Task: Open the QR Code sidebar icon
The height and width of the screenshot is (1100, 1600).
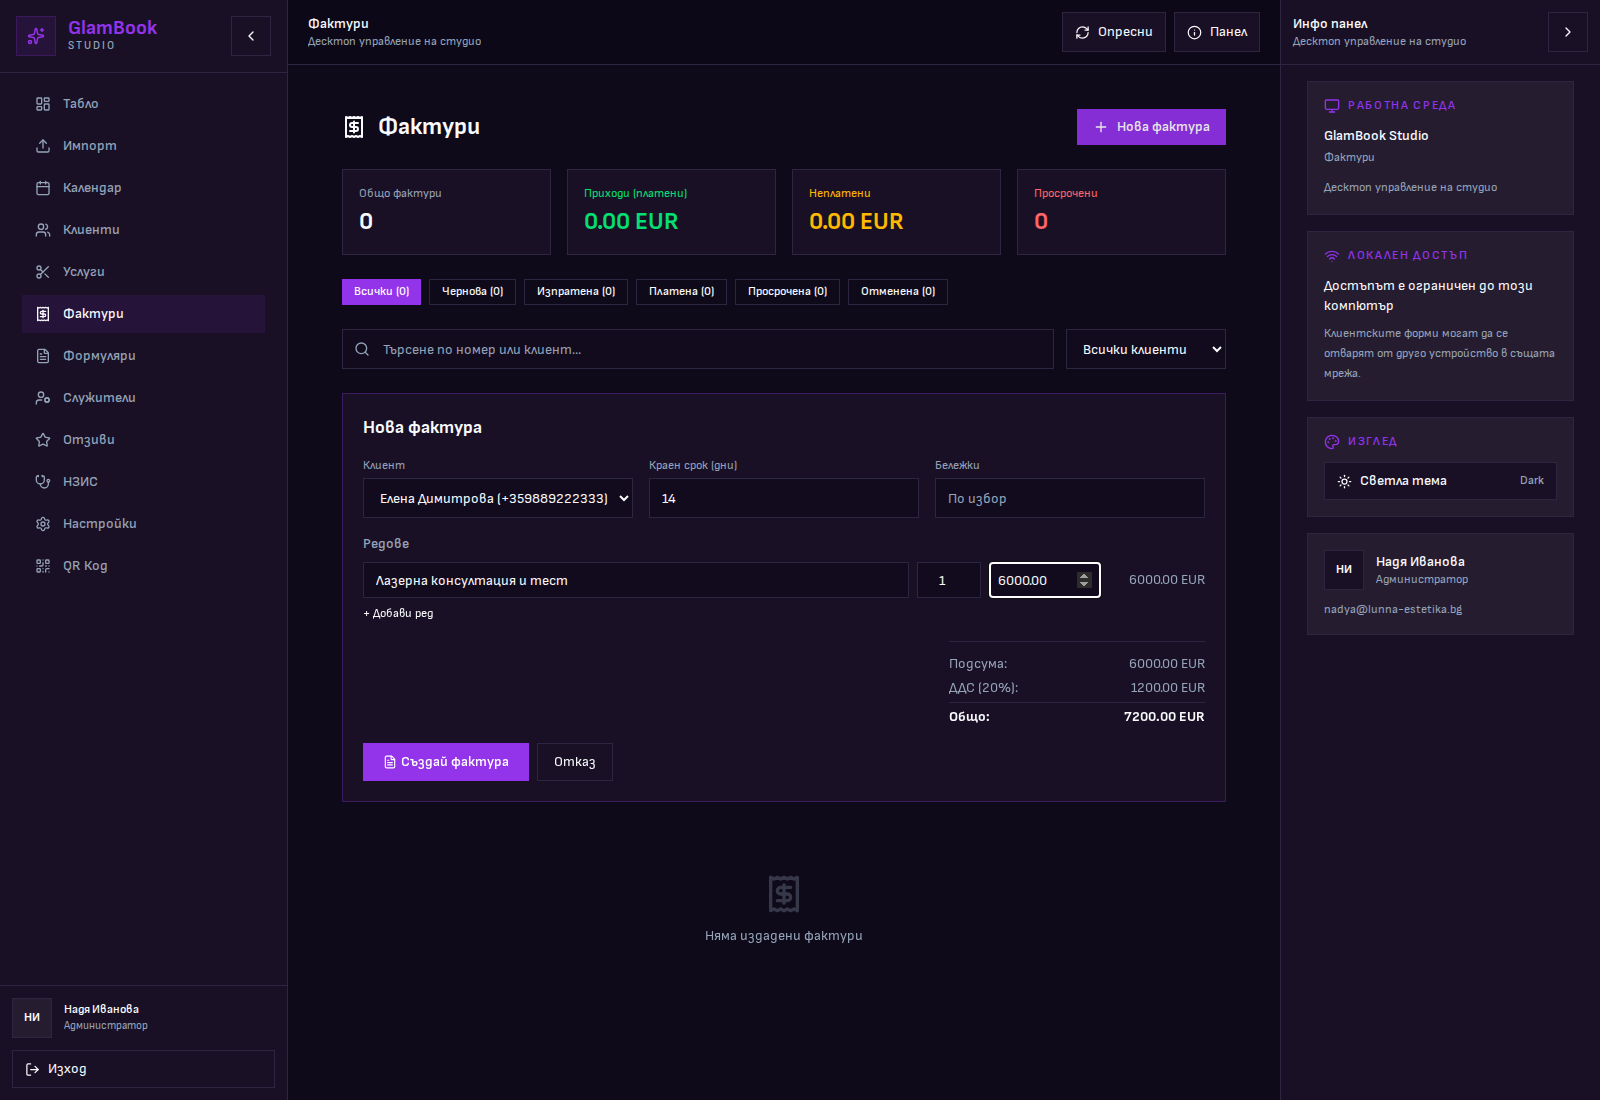Action: pyautogui.click(x=43, y=566)
